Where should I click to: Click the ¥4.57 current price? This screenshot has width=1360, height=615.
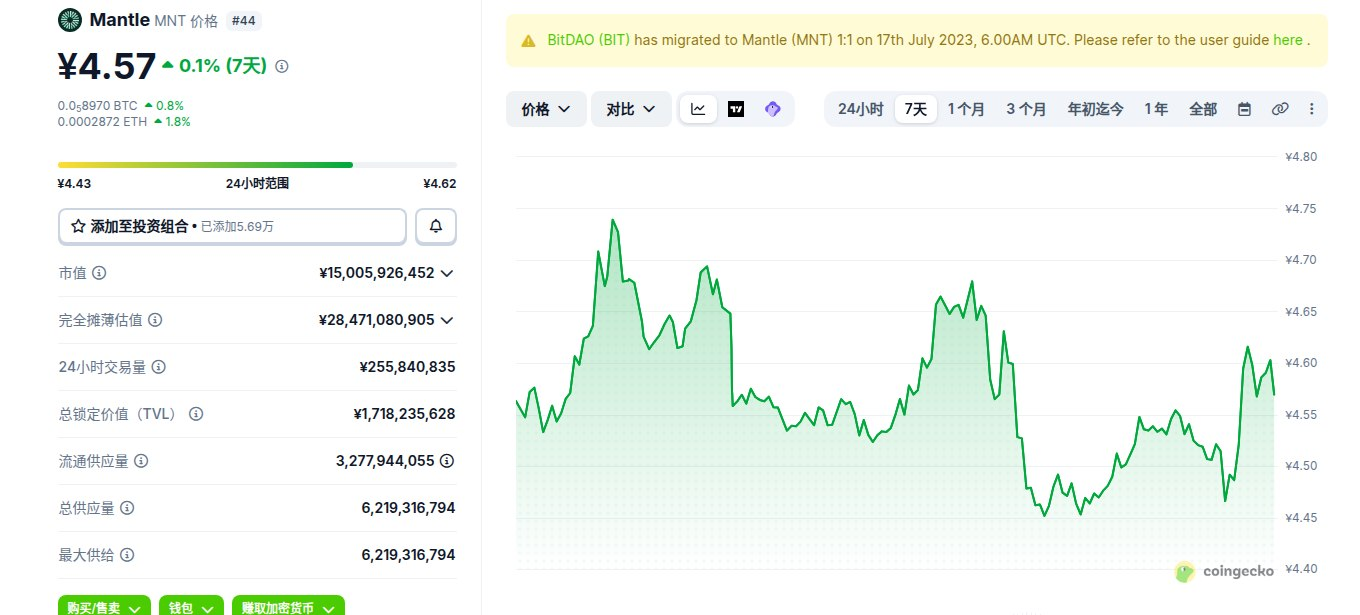(106, 66)
